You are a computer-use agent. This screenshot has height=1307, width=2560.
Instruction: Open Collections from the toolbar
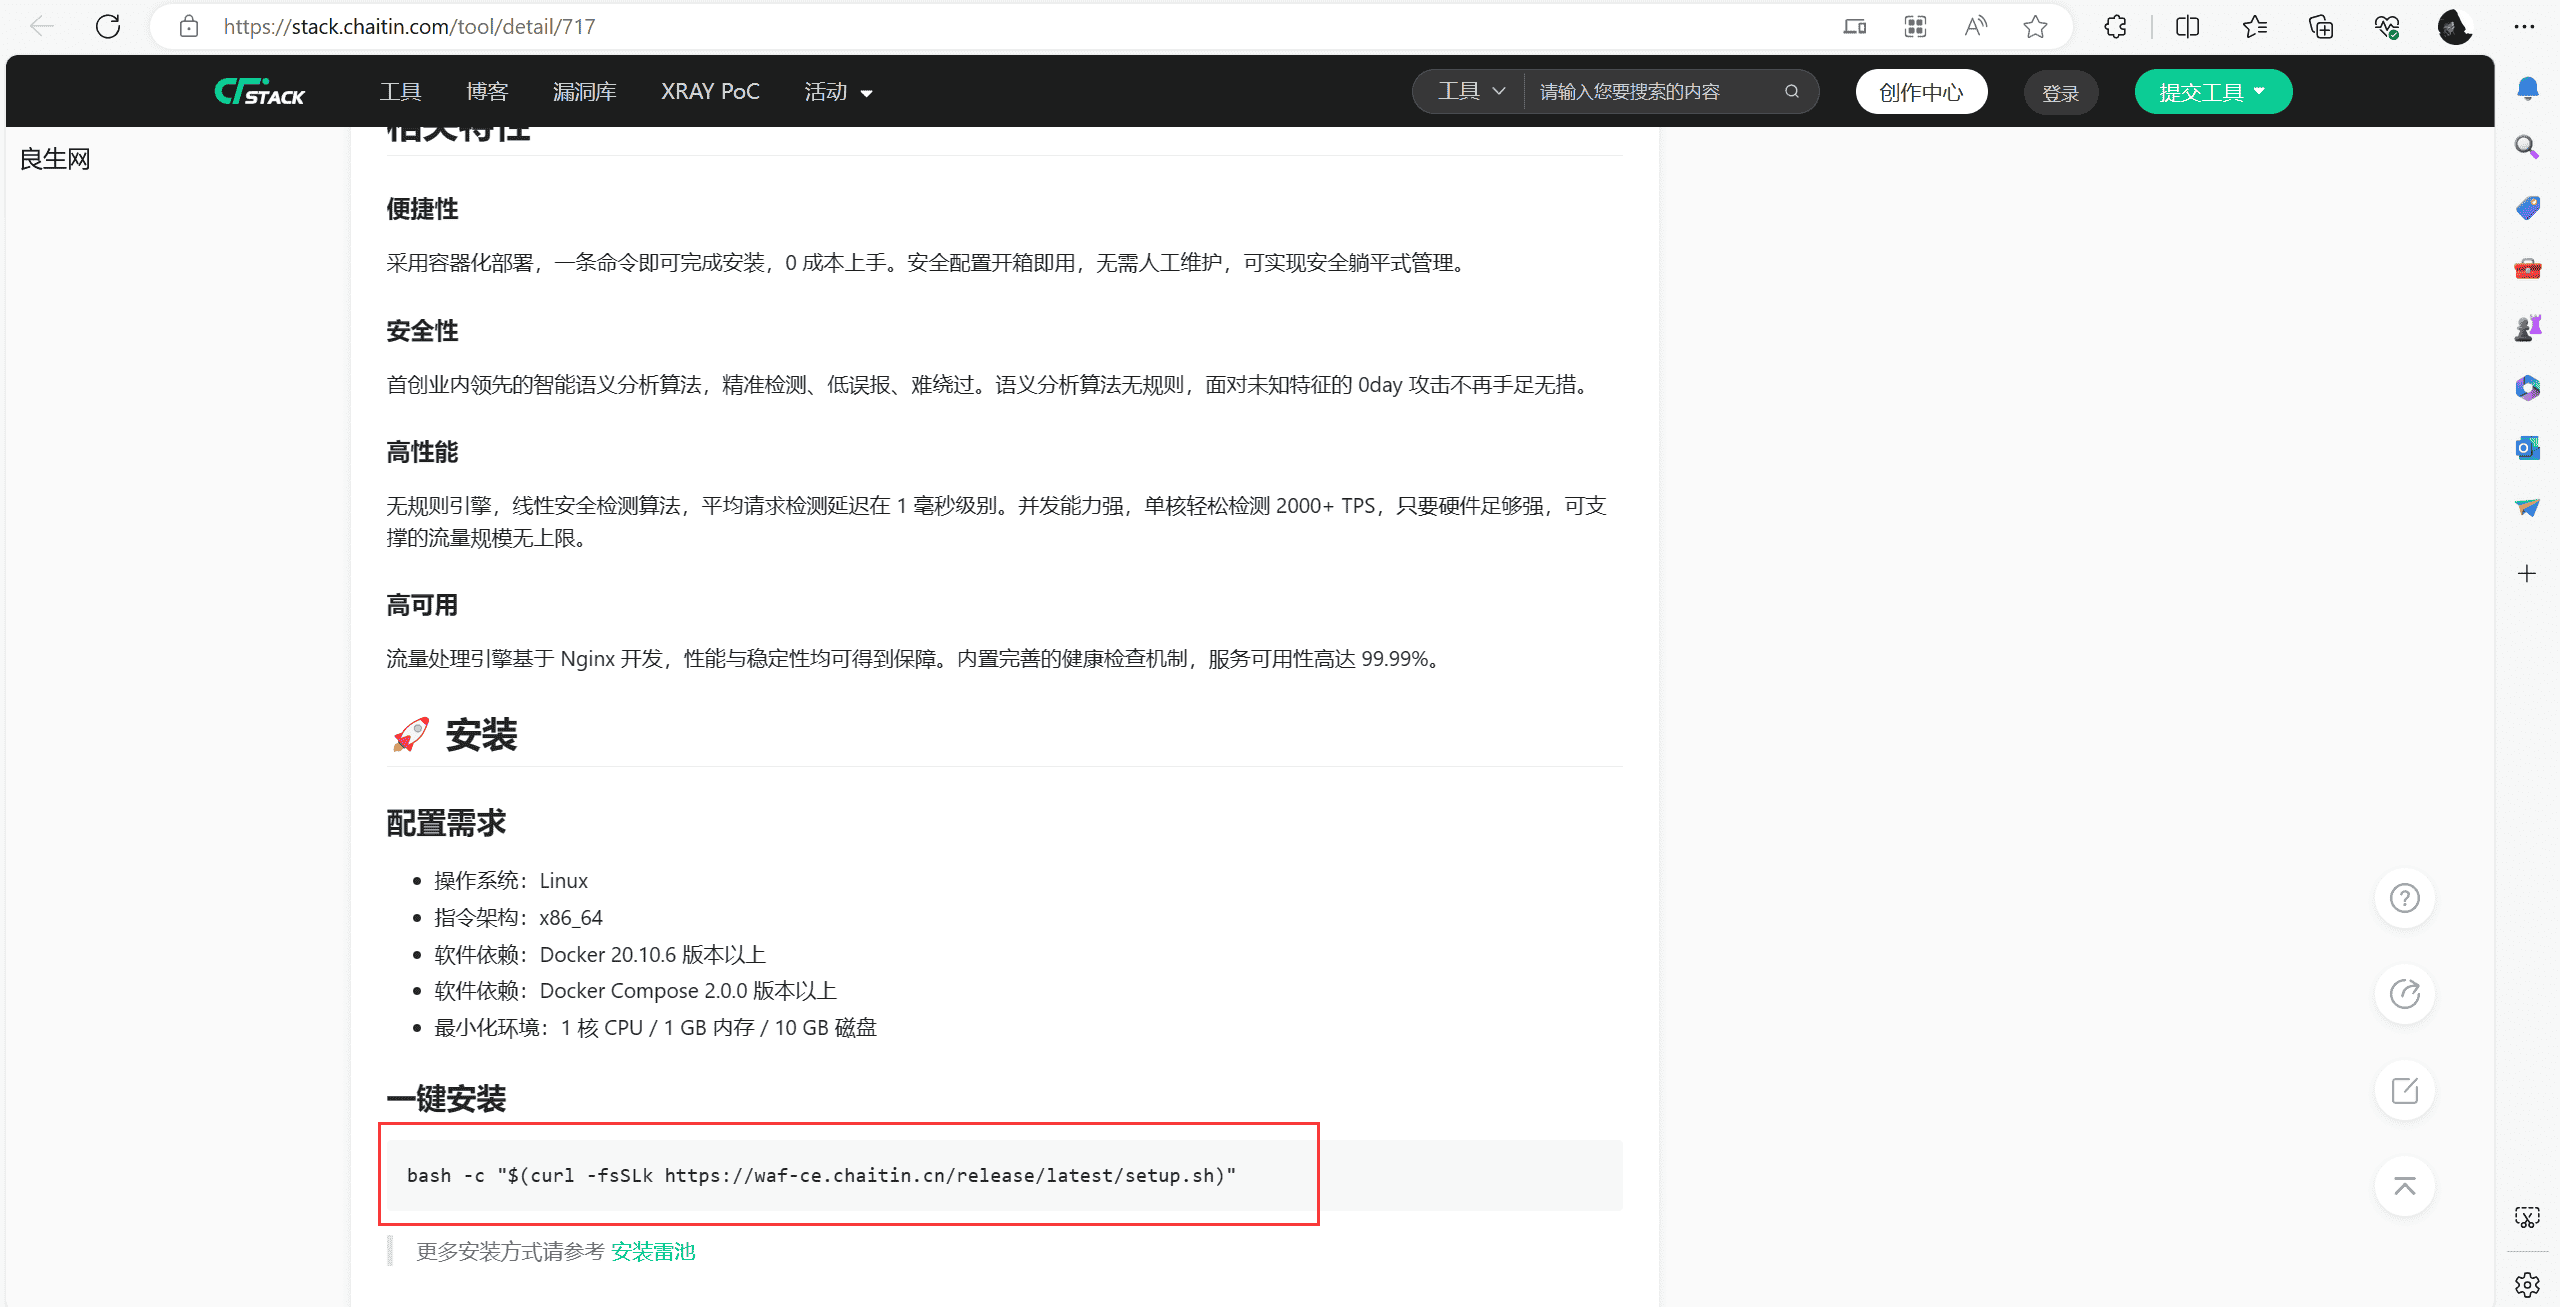tap(2321, 26)
